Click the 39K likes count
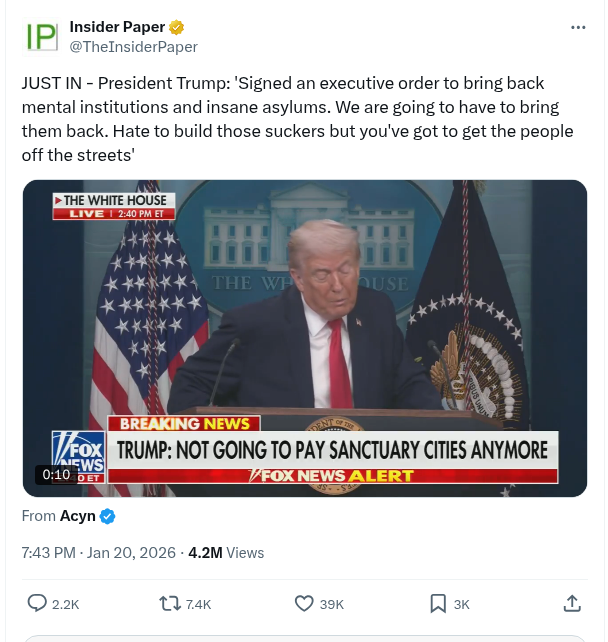This screenshot has width=608, height=642. [332, 604]
